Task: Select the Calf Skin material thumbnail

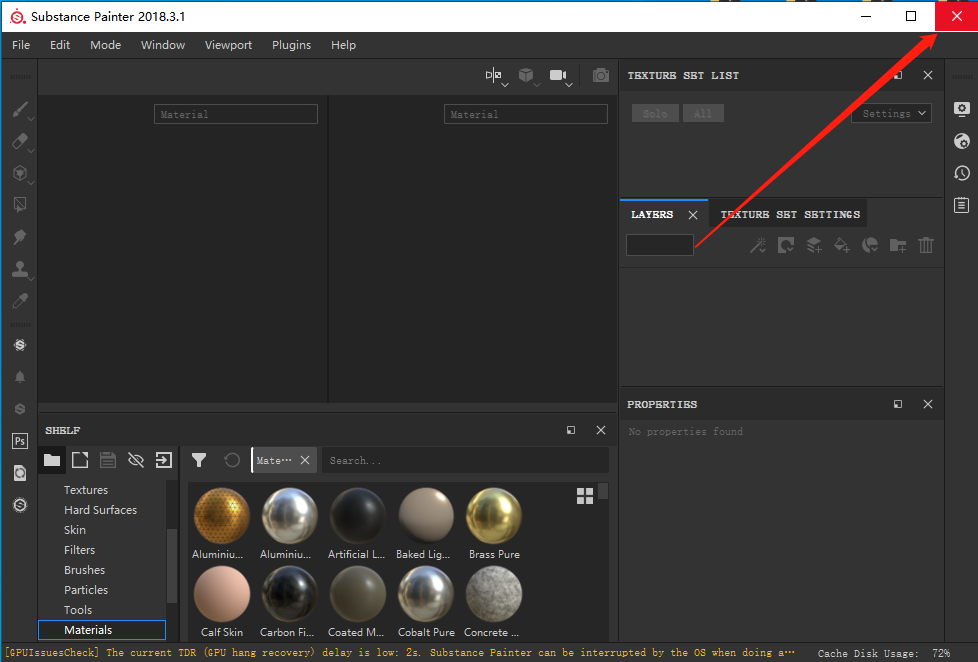Action: (x=221, y=593)
